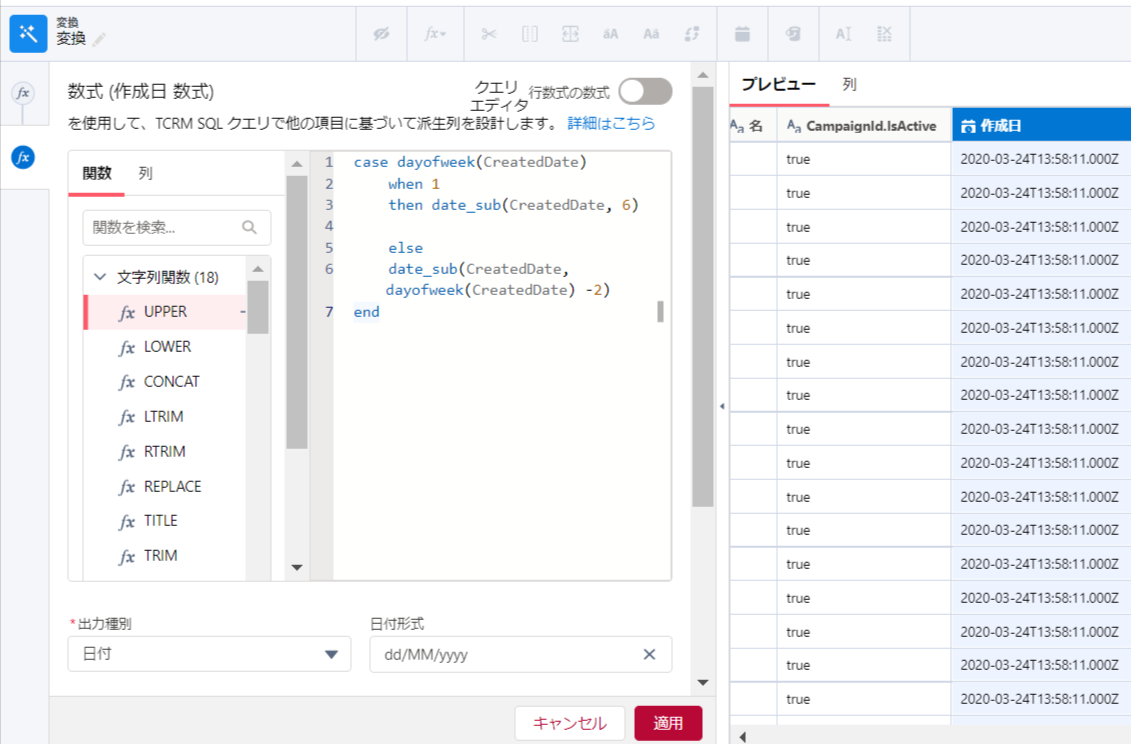Switch to the 列 tab in formula panel

coord(146,174)
